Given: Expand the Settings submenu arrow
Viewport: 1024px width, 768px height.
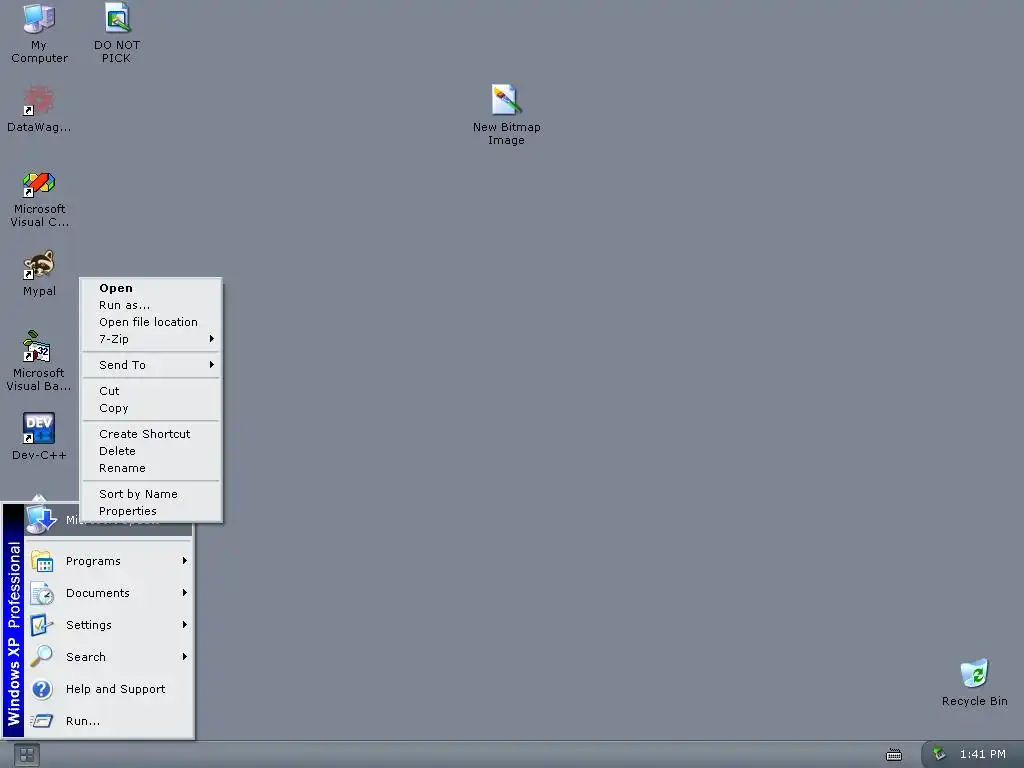Looking at the screenshot, I should [x=185, y=624].
